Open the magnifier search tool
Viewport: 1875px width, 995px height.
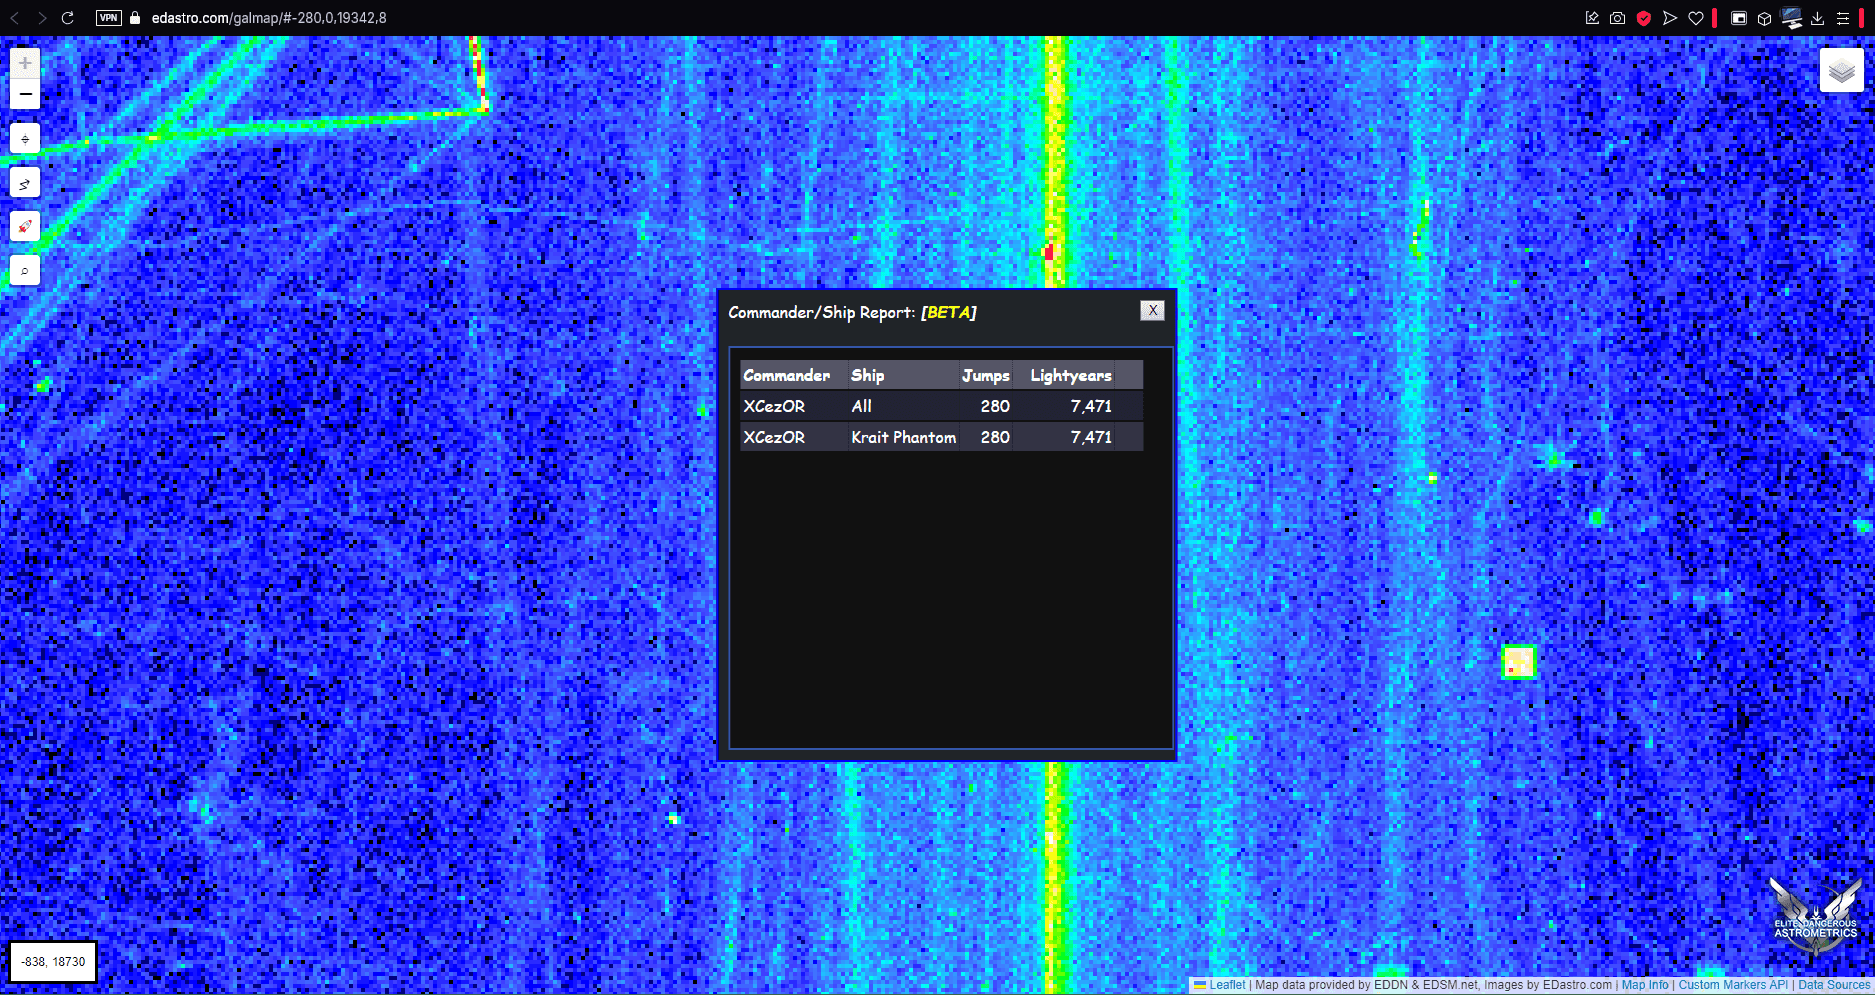(25, 270)
